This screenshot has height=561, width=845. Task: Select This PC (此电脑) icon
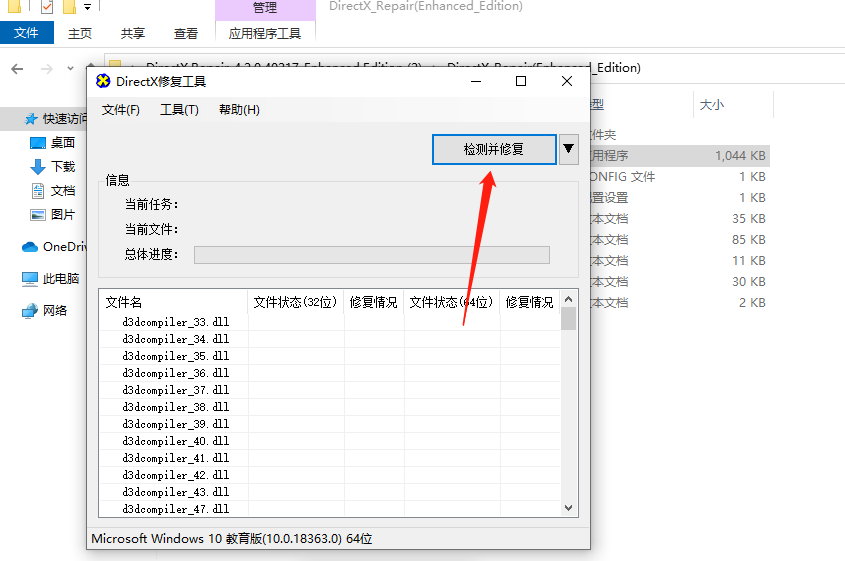(30, 279)
